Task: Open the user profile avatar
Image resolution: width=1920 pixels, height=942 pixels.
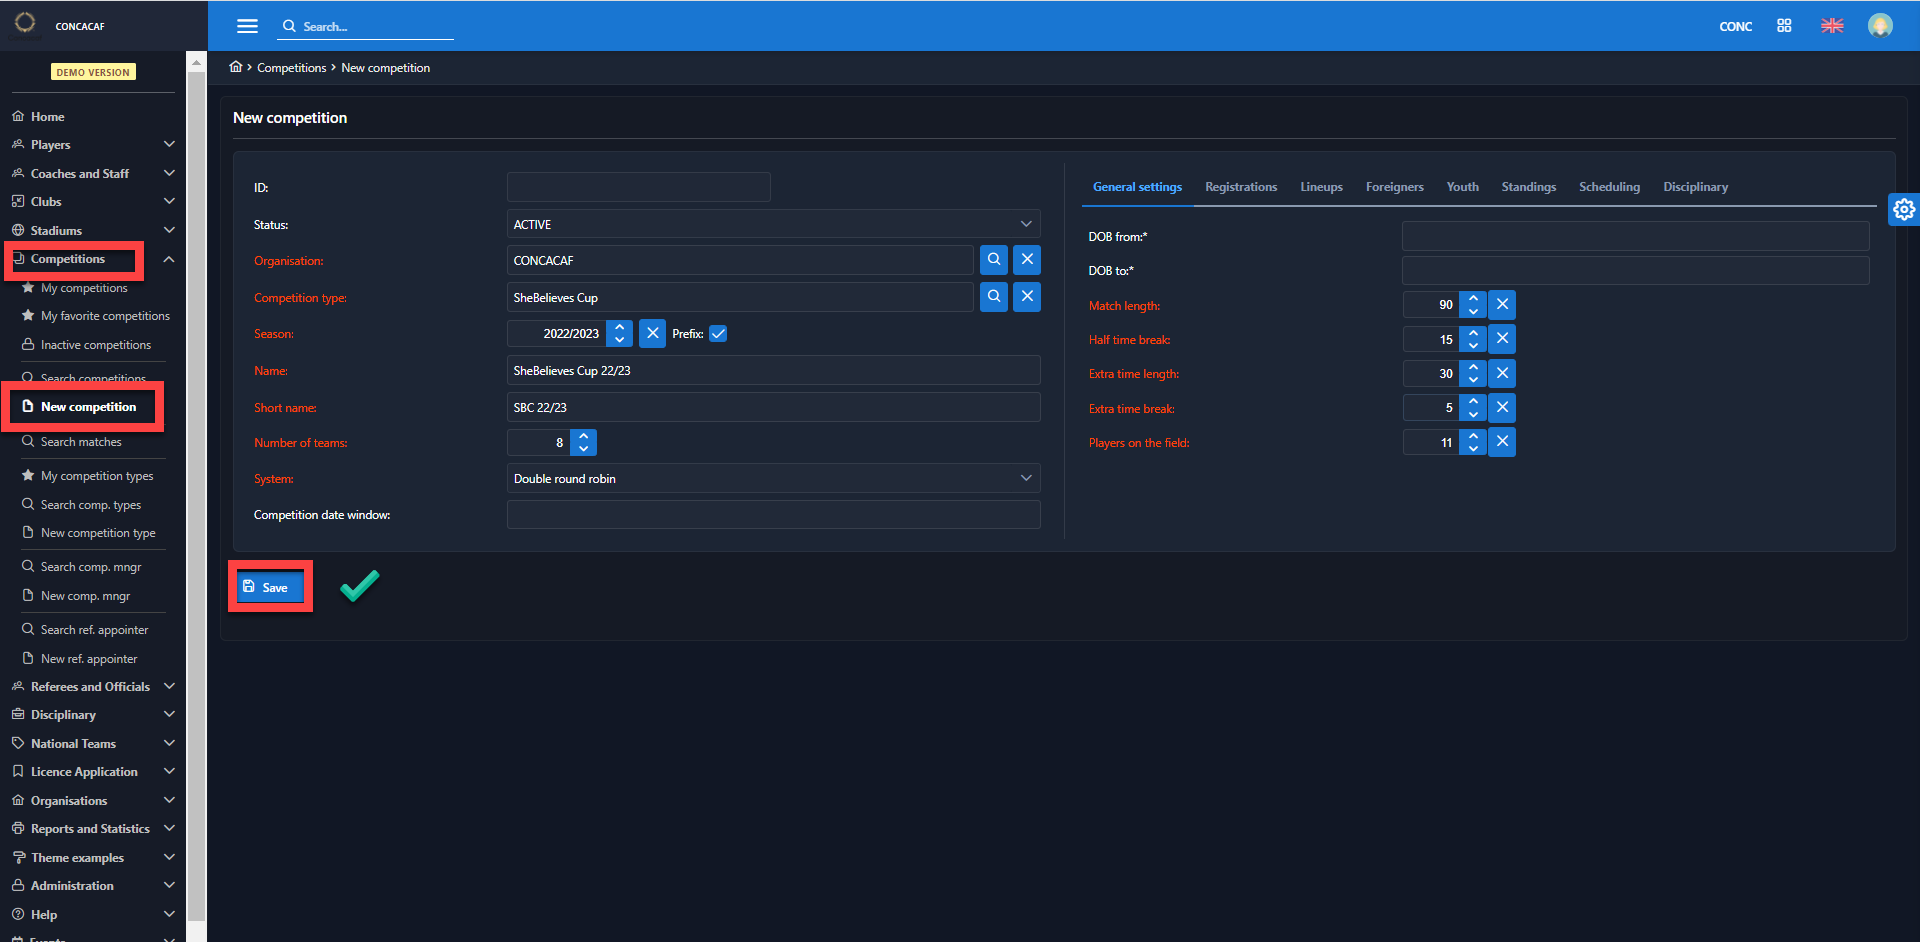Action: pos(1880,26)
